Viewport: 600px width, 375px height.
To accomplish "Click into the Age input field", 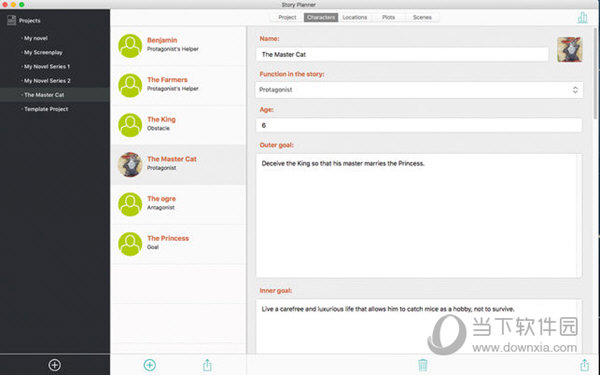I will [419, 126].
